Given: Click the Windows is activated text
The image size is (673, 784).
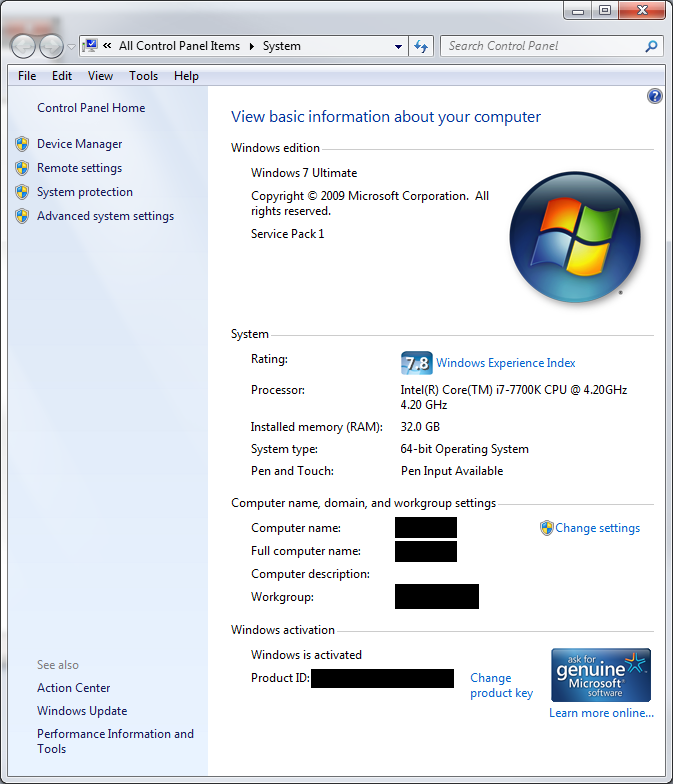Looking at the screenshot, I should point(306,655).
